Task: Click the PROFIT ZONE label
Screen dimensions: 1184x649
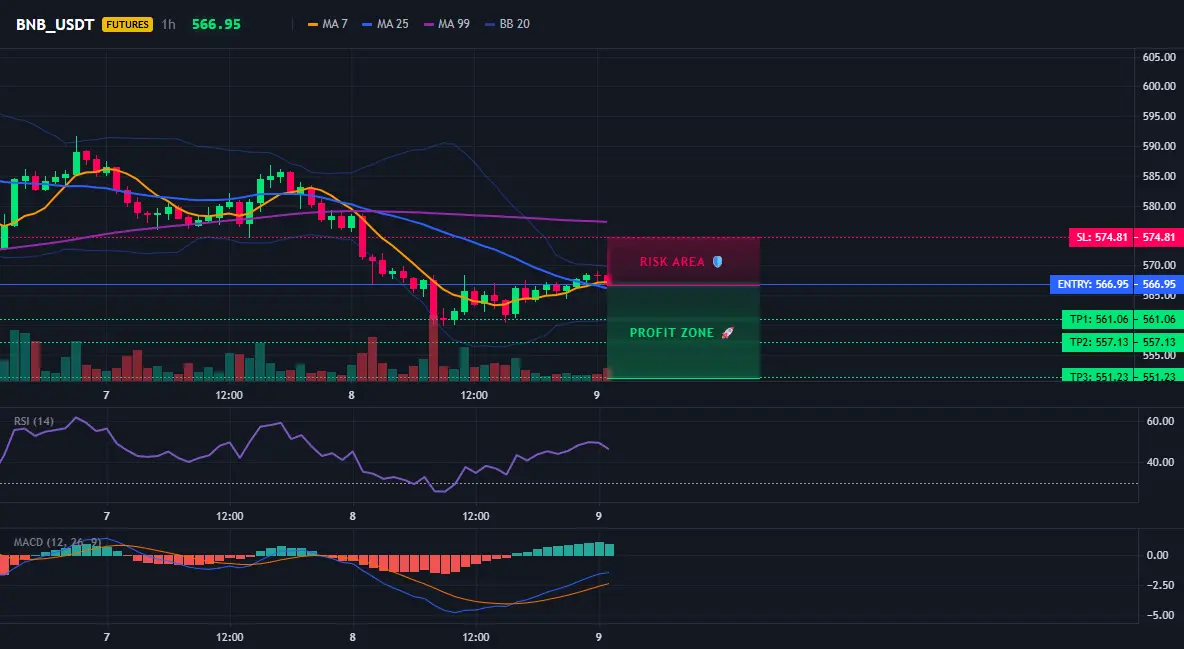Action: coord(672,332)
